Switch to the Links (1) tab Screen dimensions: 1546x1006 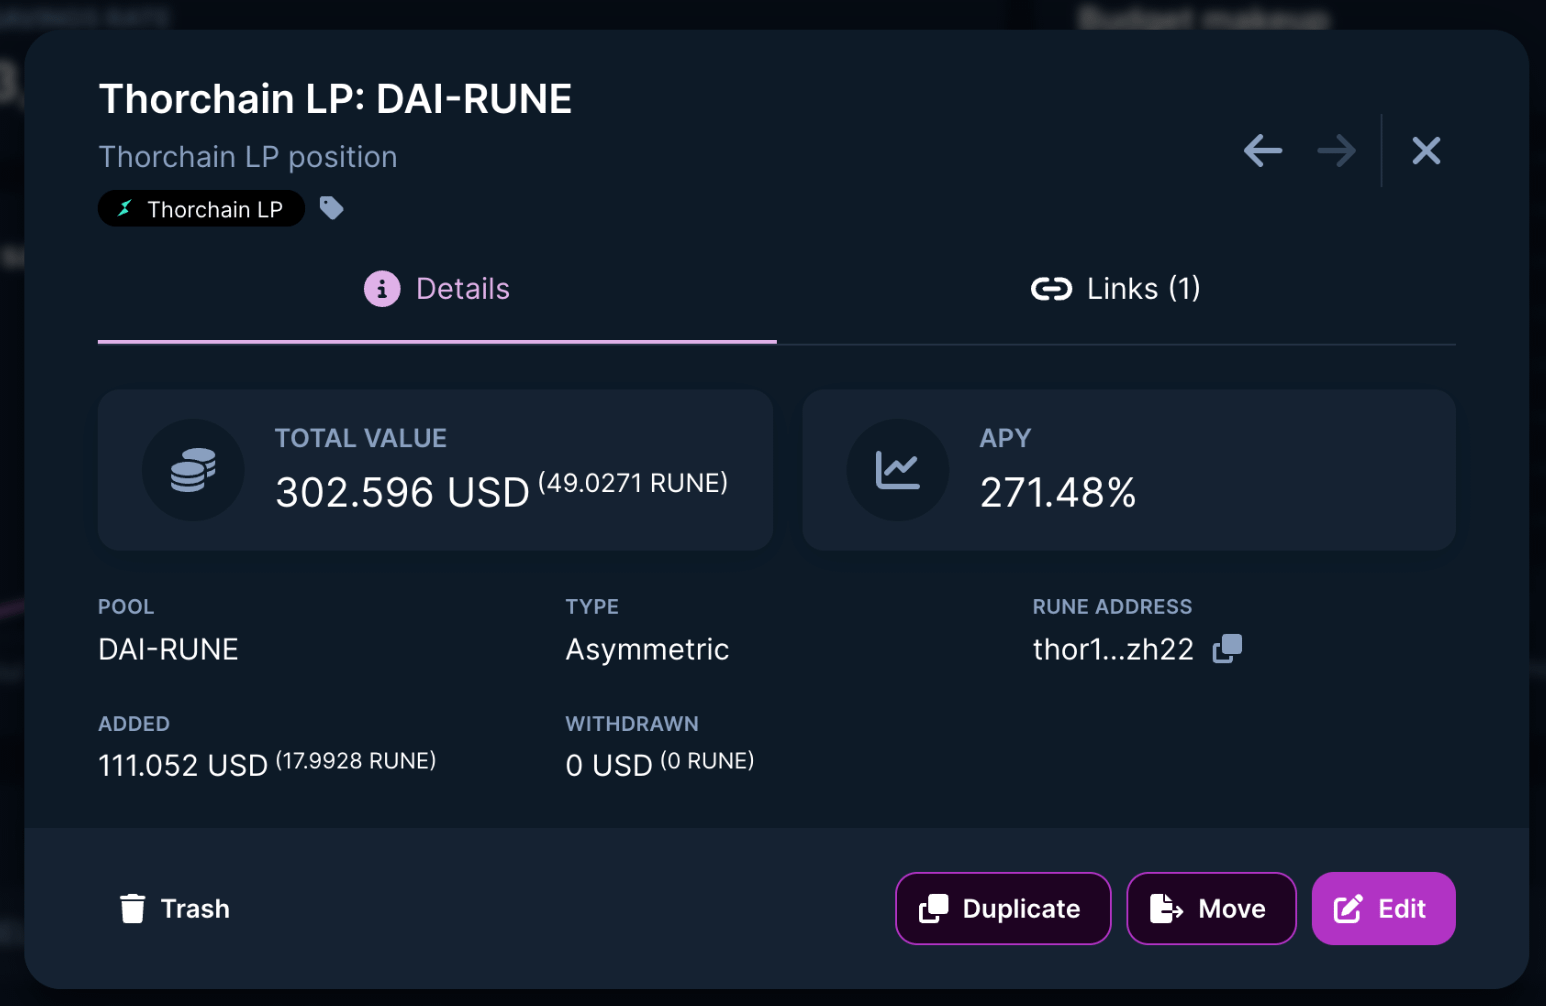pos(1115,288)
